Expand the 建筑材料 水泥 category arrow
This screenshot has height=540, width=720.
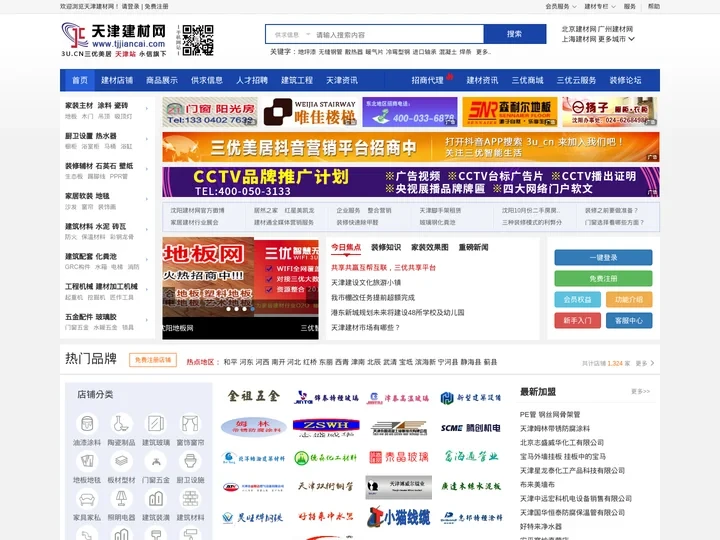point(147,230)
